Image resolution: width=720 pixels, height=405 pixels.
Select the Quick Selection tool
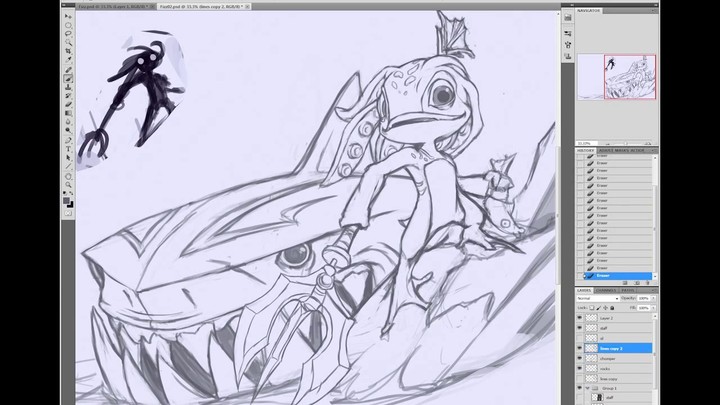(68, 43)
